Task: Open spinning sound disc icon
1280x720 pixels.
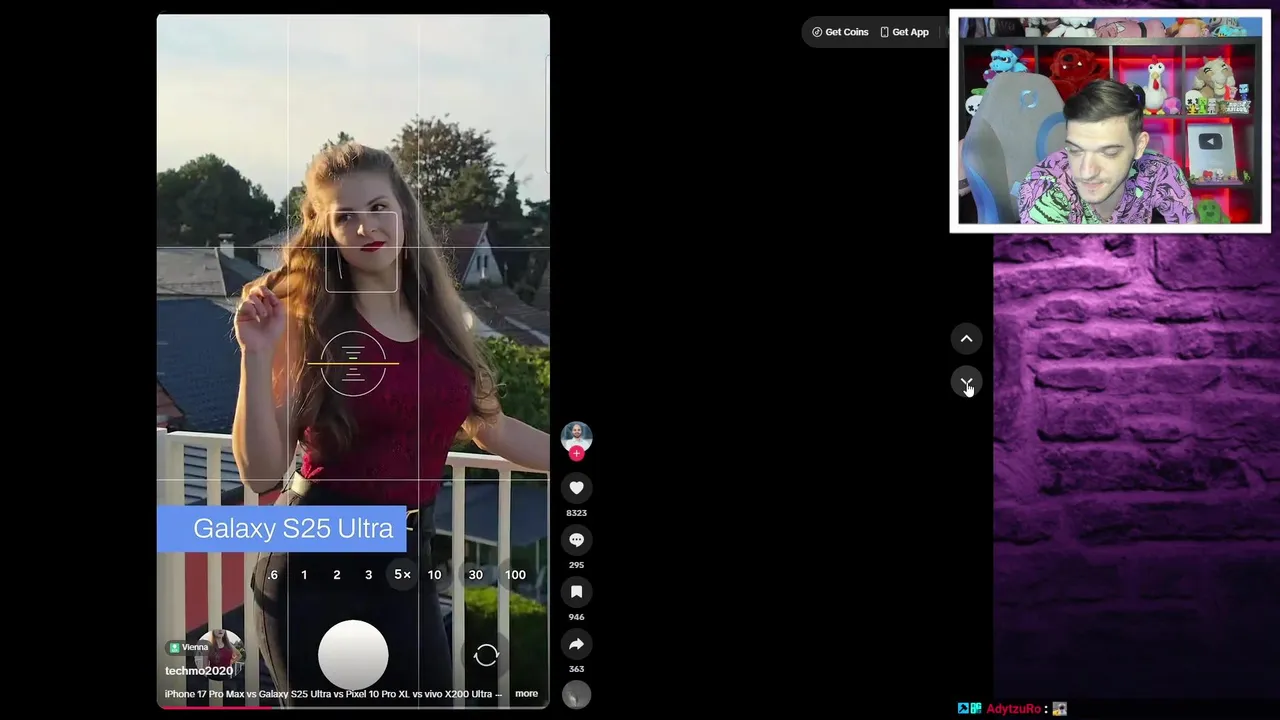Action: (576, 694)
